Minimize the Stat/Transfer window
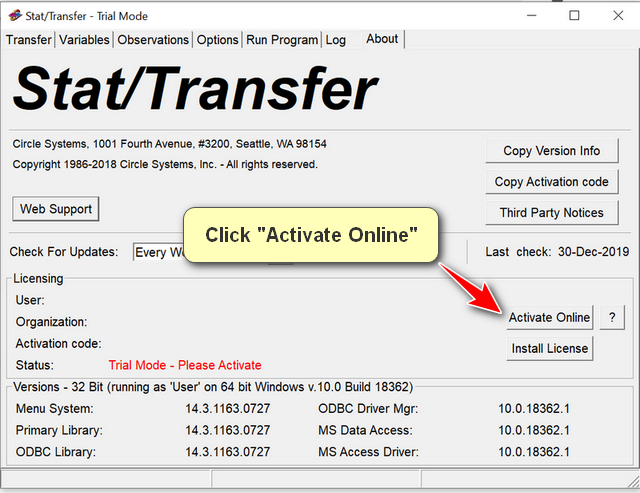Screen dimensions: 640x493 527,15
